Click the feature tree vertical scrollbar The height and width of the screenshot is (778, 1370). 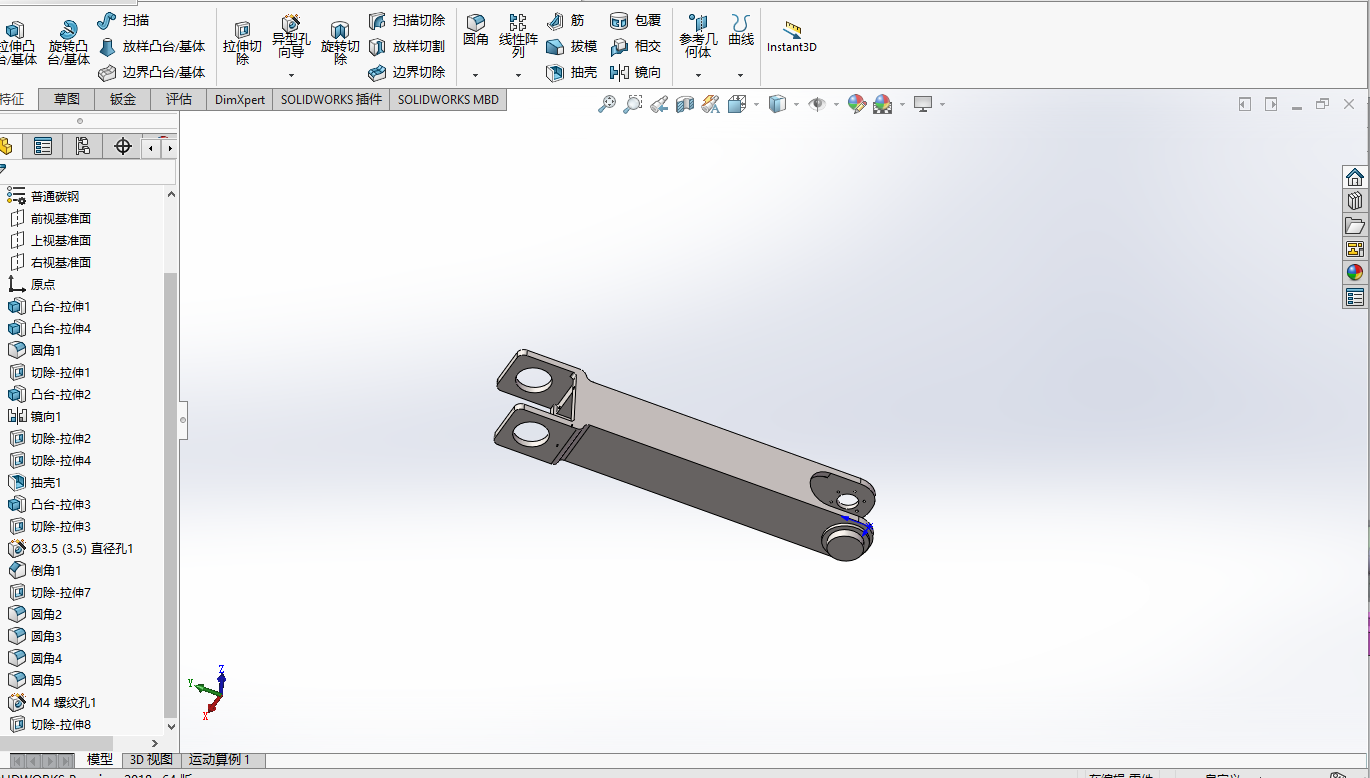pos(170,494)
